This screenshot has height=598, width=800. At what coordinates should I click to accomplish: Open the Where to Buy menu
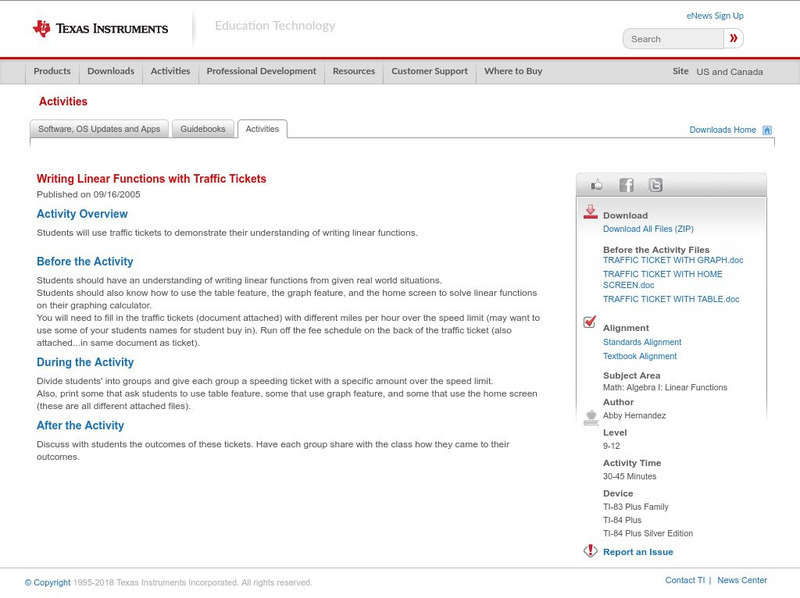click(513, 71)
